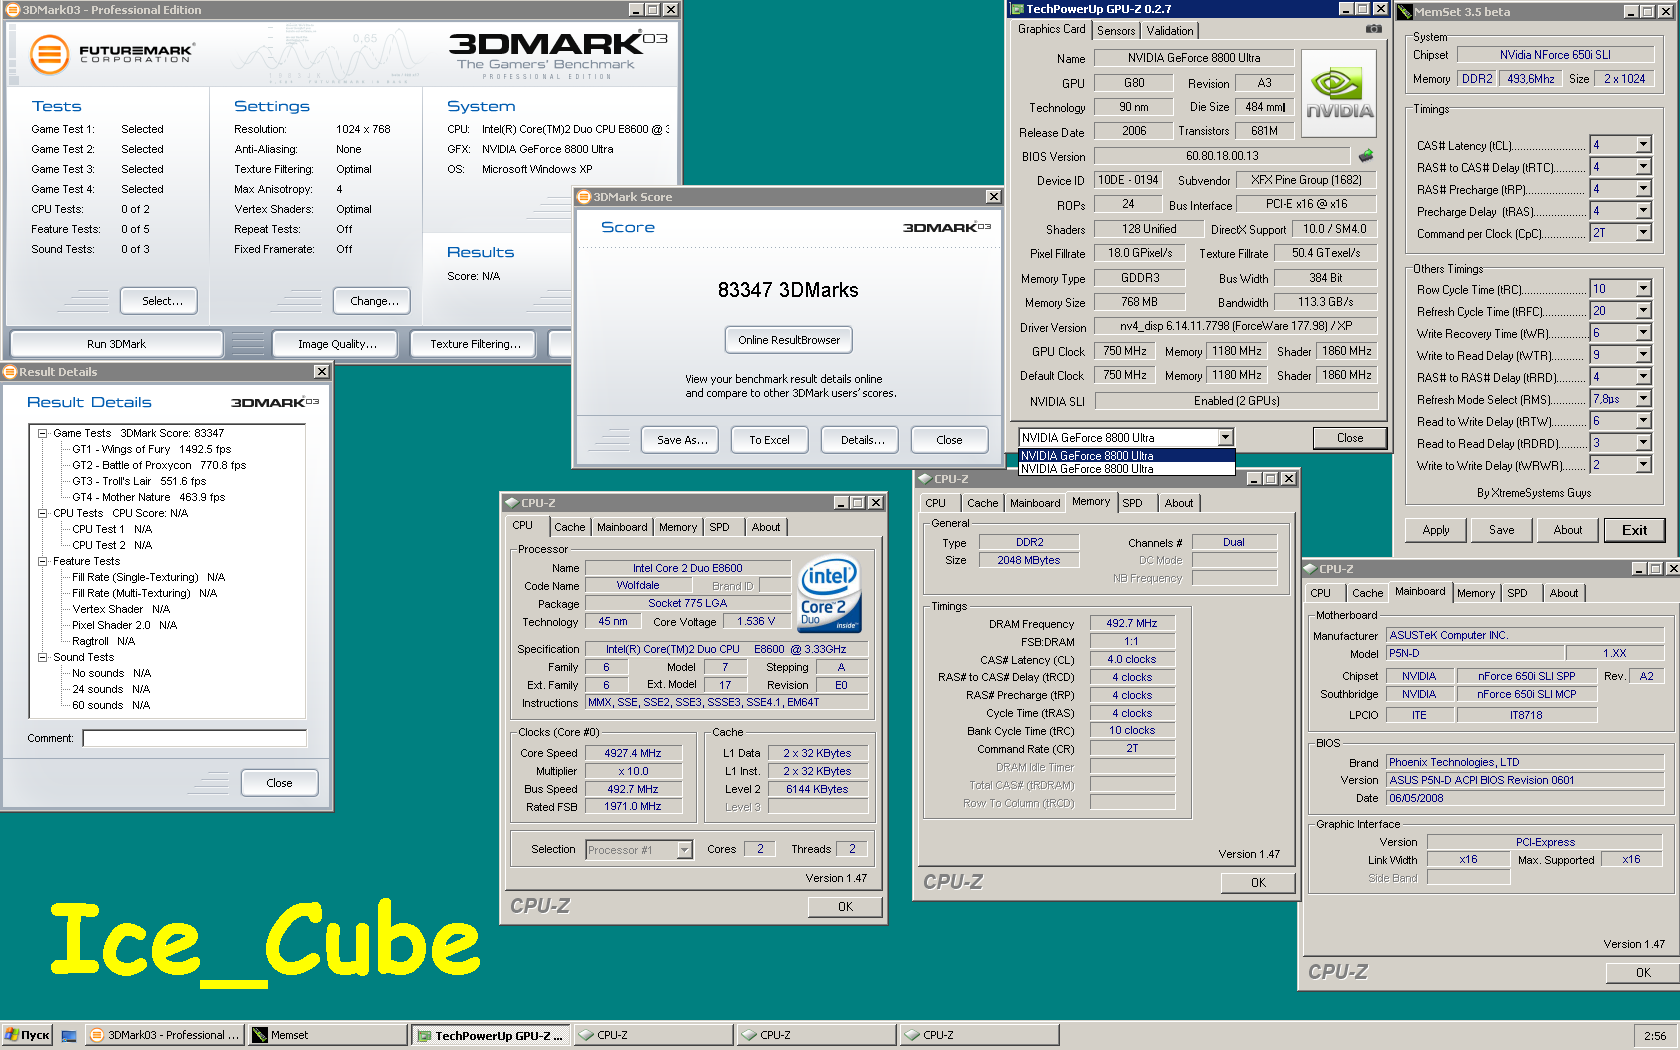Open Write to Read Delay (tWTR) dropdown
The height and width of the screenshot is (1050, 1680).
1643,355
